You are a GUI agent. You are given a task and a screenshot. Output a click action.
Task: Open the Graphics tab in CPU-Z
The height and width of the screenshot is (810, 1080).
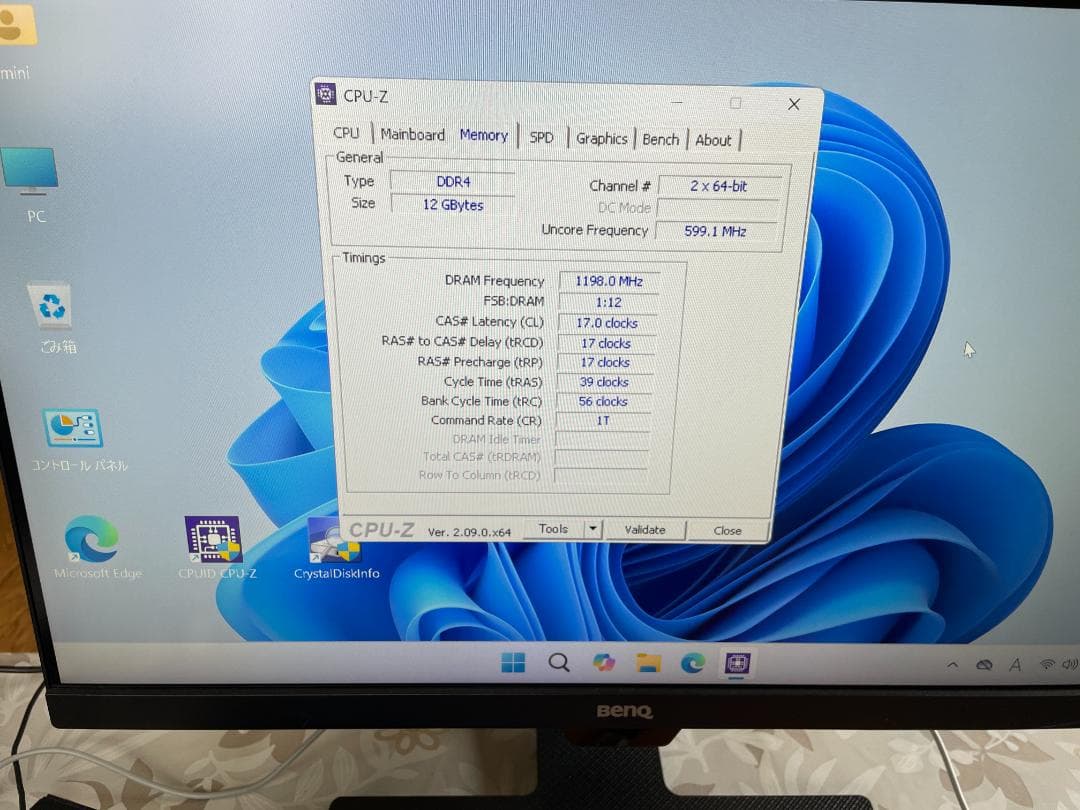coord(601,139)
